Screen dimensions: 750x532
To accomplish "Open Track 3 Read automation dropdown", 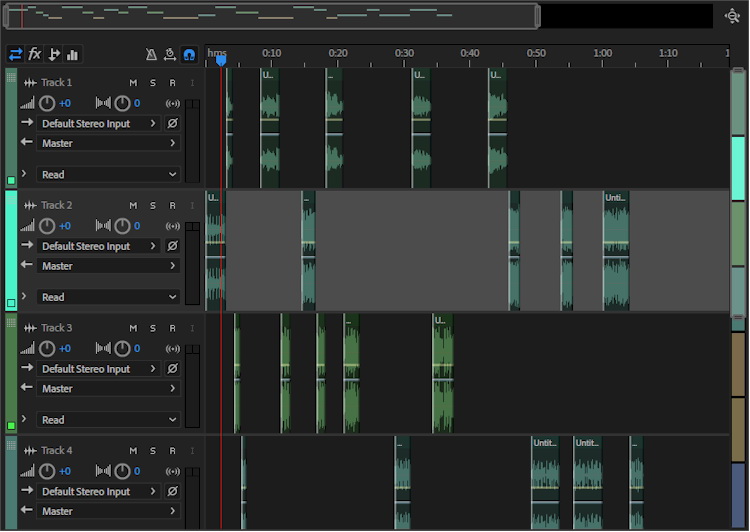I will pos(108,420).
